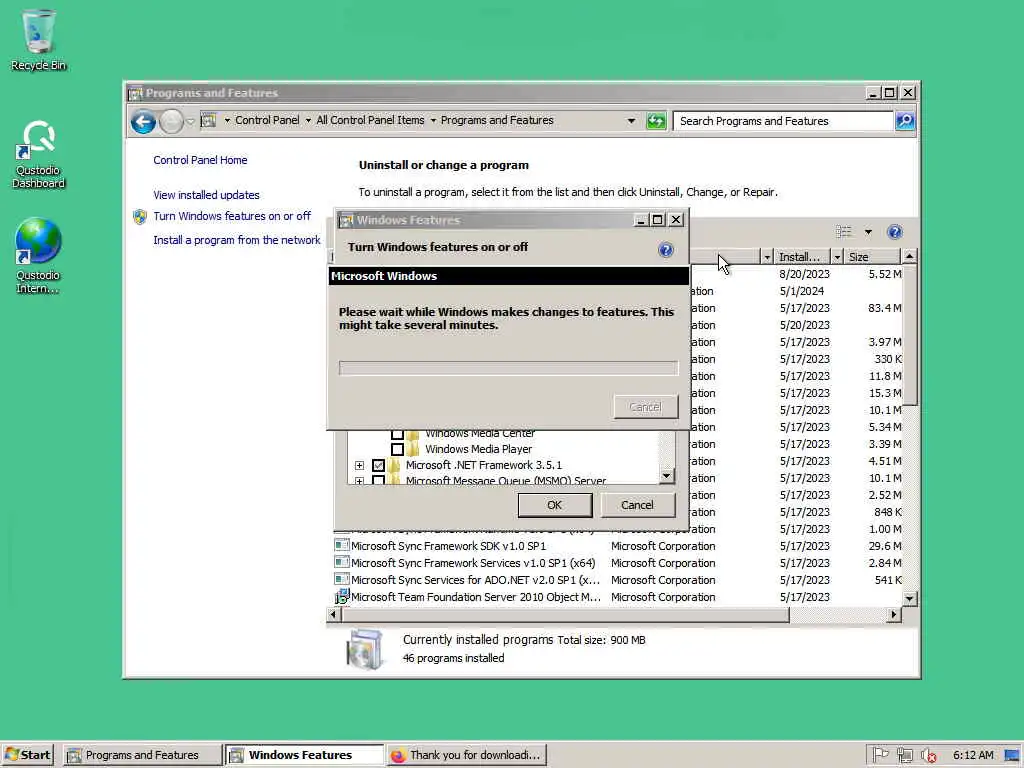Click the .NET Framework 3.5.1 folder icon
Screen dimensions: 1024x768
[393, 466]
